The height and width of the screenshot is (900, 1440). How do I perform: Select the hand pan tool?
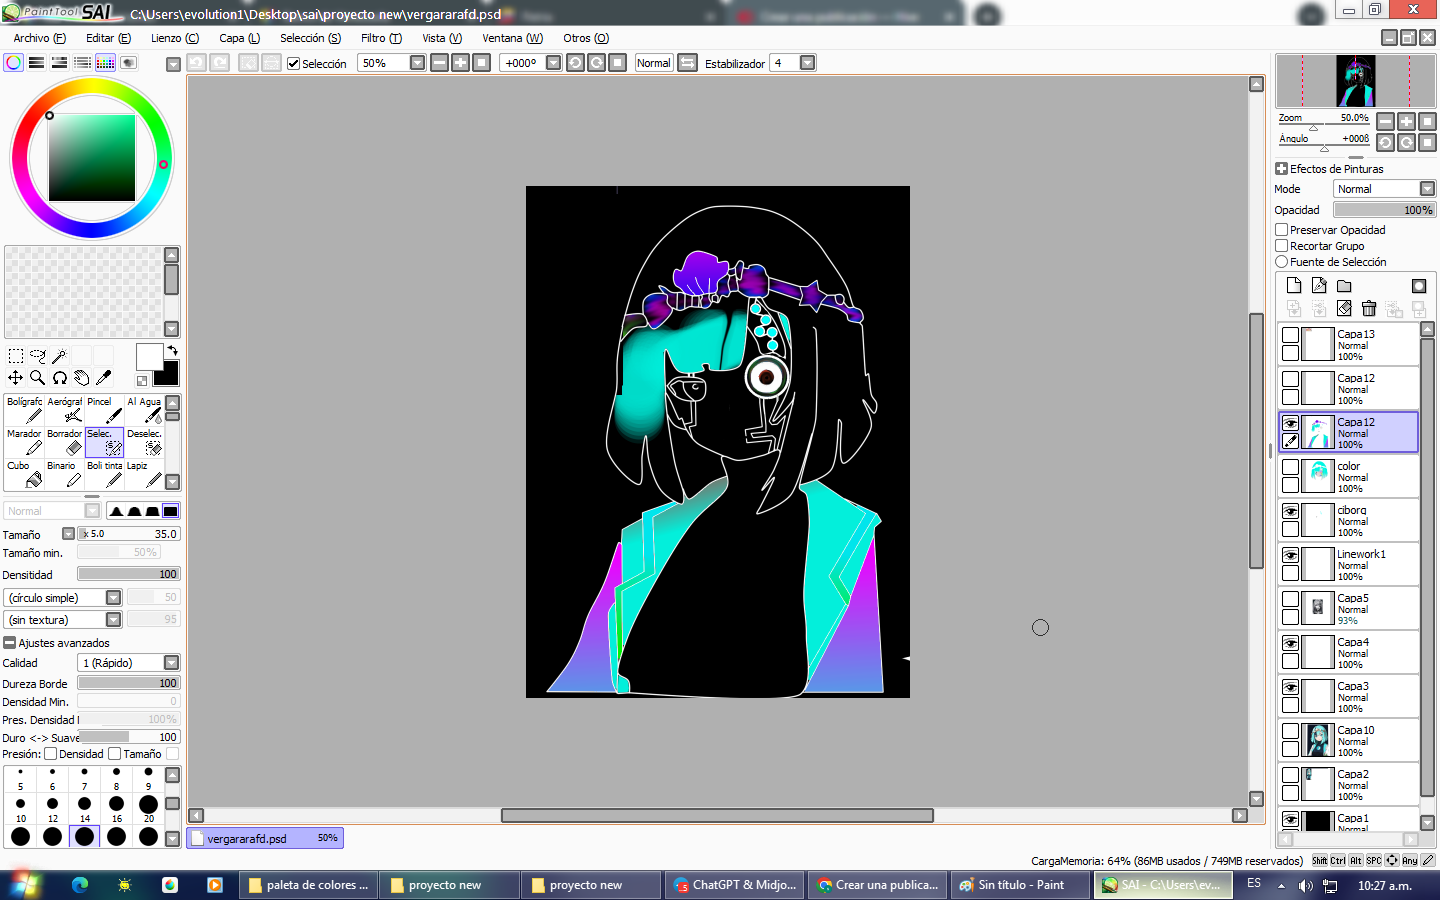coord(82,378)
